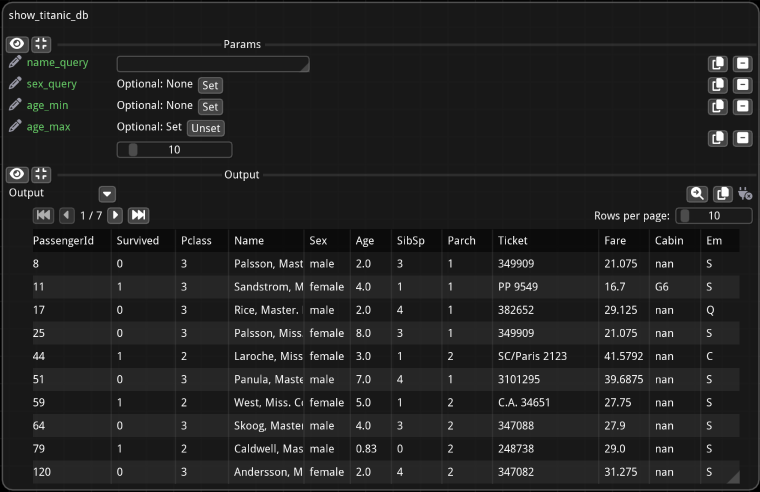Copy the age_min parameter value
The image size is (760, 492).
point(717,106)
